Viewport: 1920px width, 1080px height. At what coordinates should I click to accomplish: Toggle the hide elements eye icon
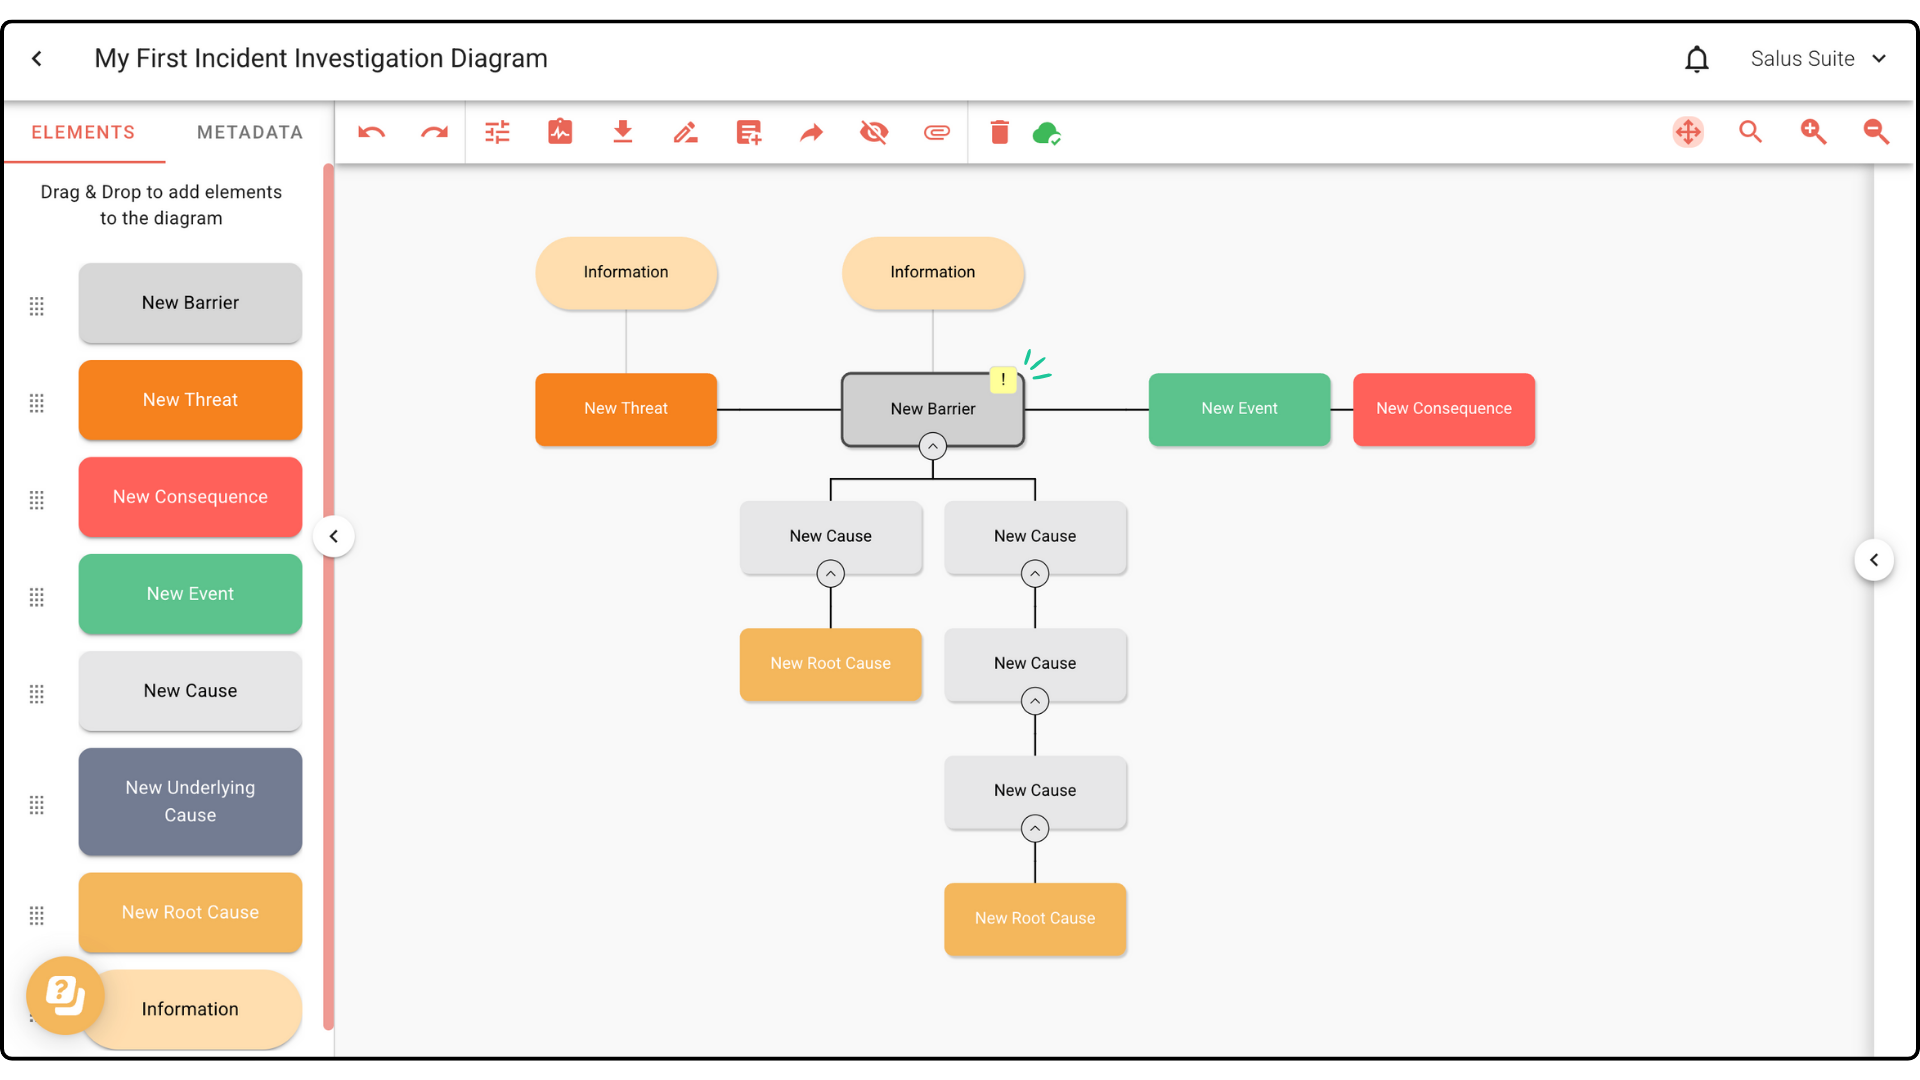874,132
